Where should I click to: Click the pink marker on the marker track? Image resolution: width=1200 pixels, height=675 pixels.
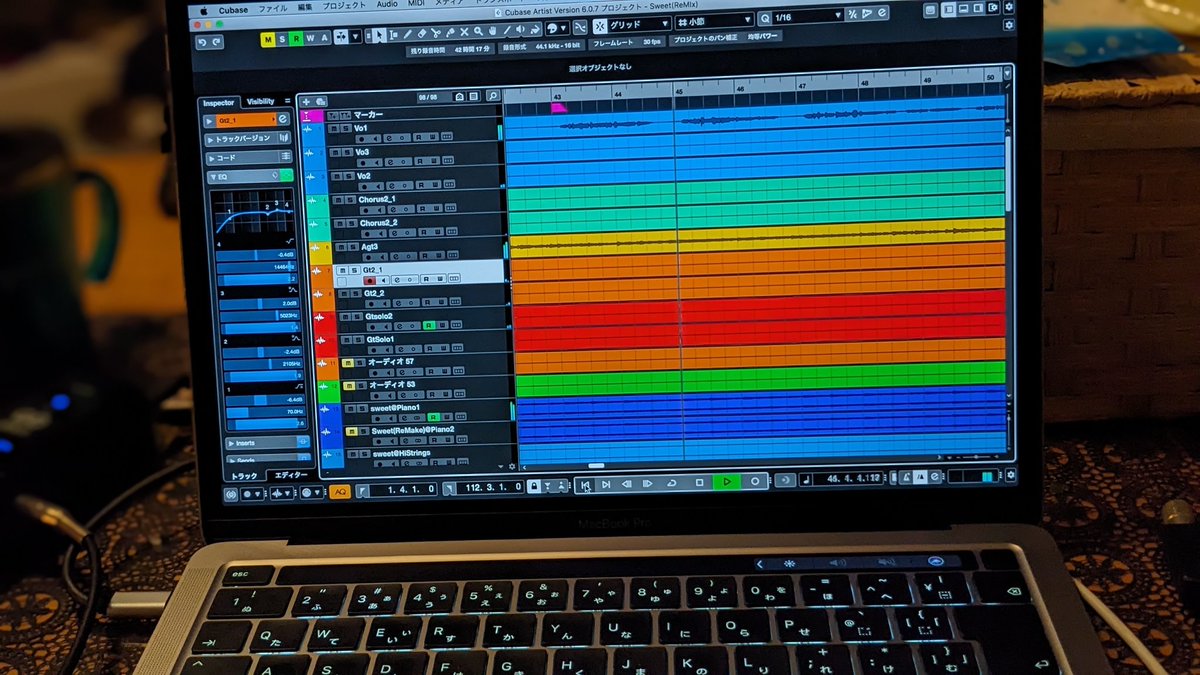pos(559,107)
